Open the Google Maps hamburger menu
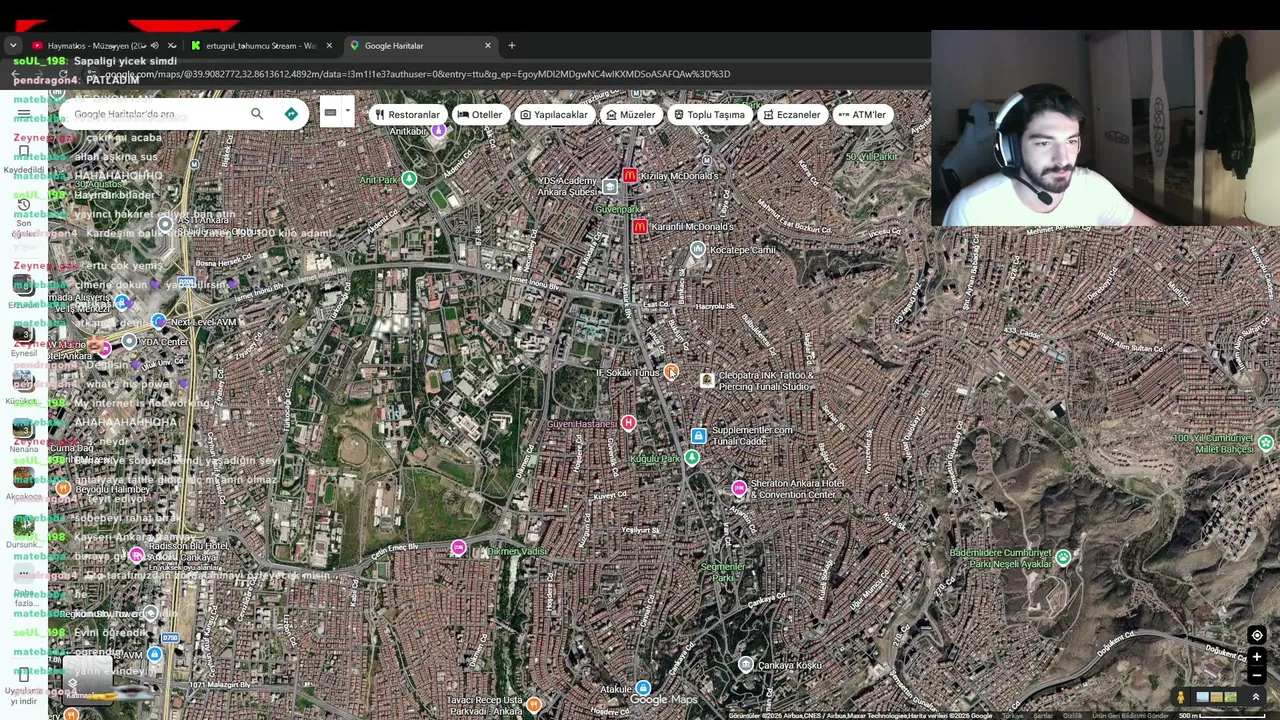Screen dimensions: 1280x720 (x=24, y=114)
